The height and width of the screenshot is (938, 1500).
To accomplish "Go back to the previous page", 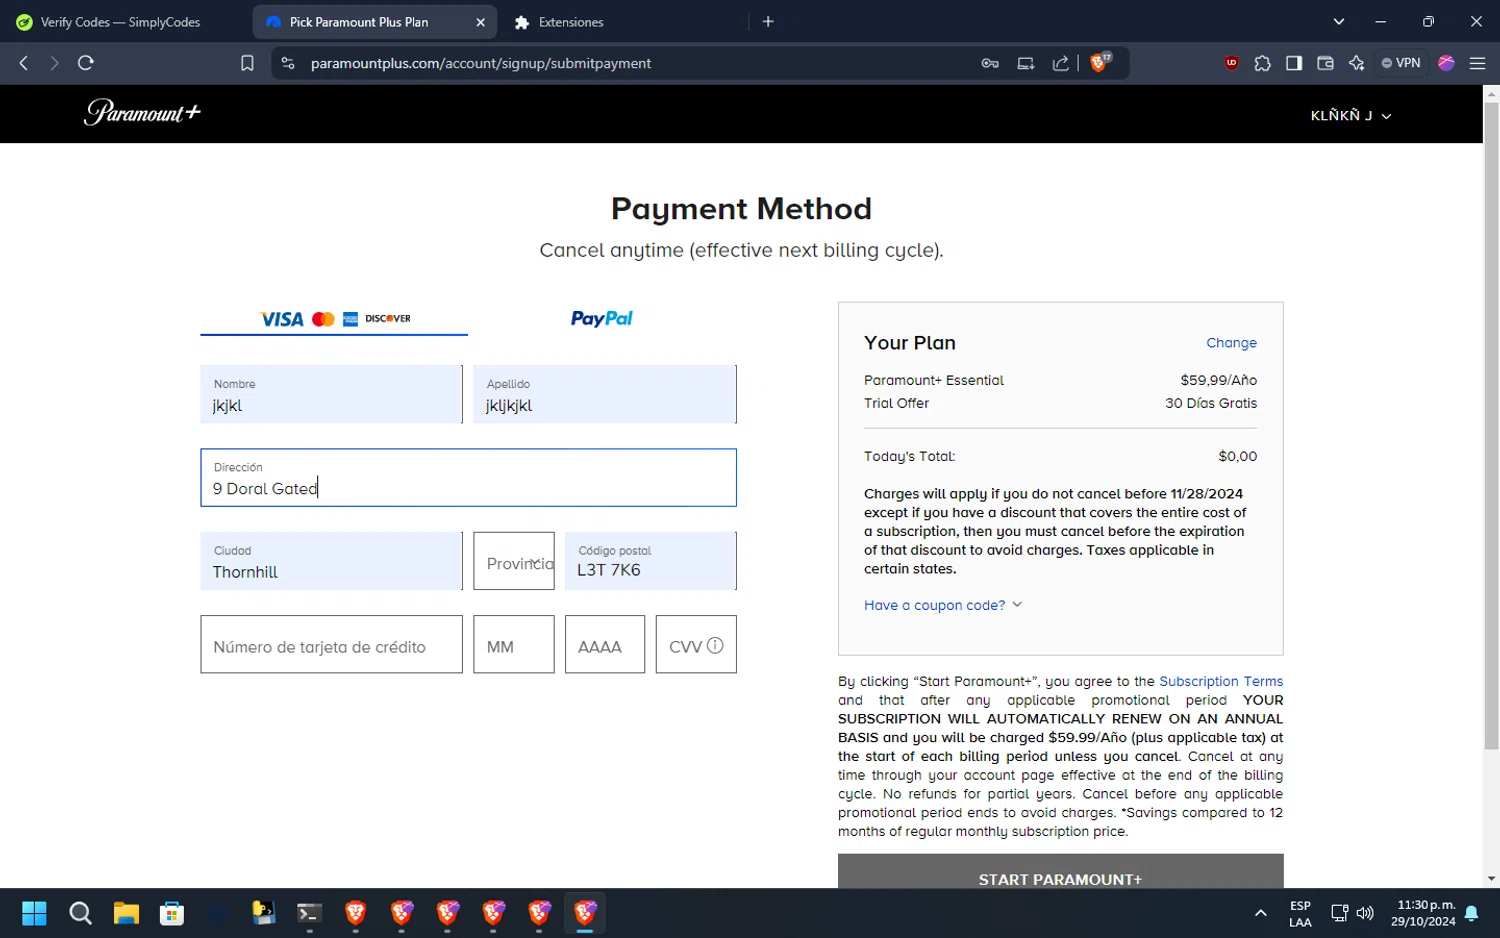I will click(24, 63).
